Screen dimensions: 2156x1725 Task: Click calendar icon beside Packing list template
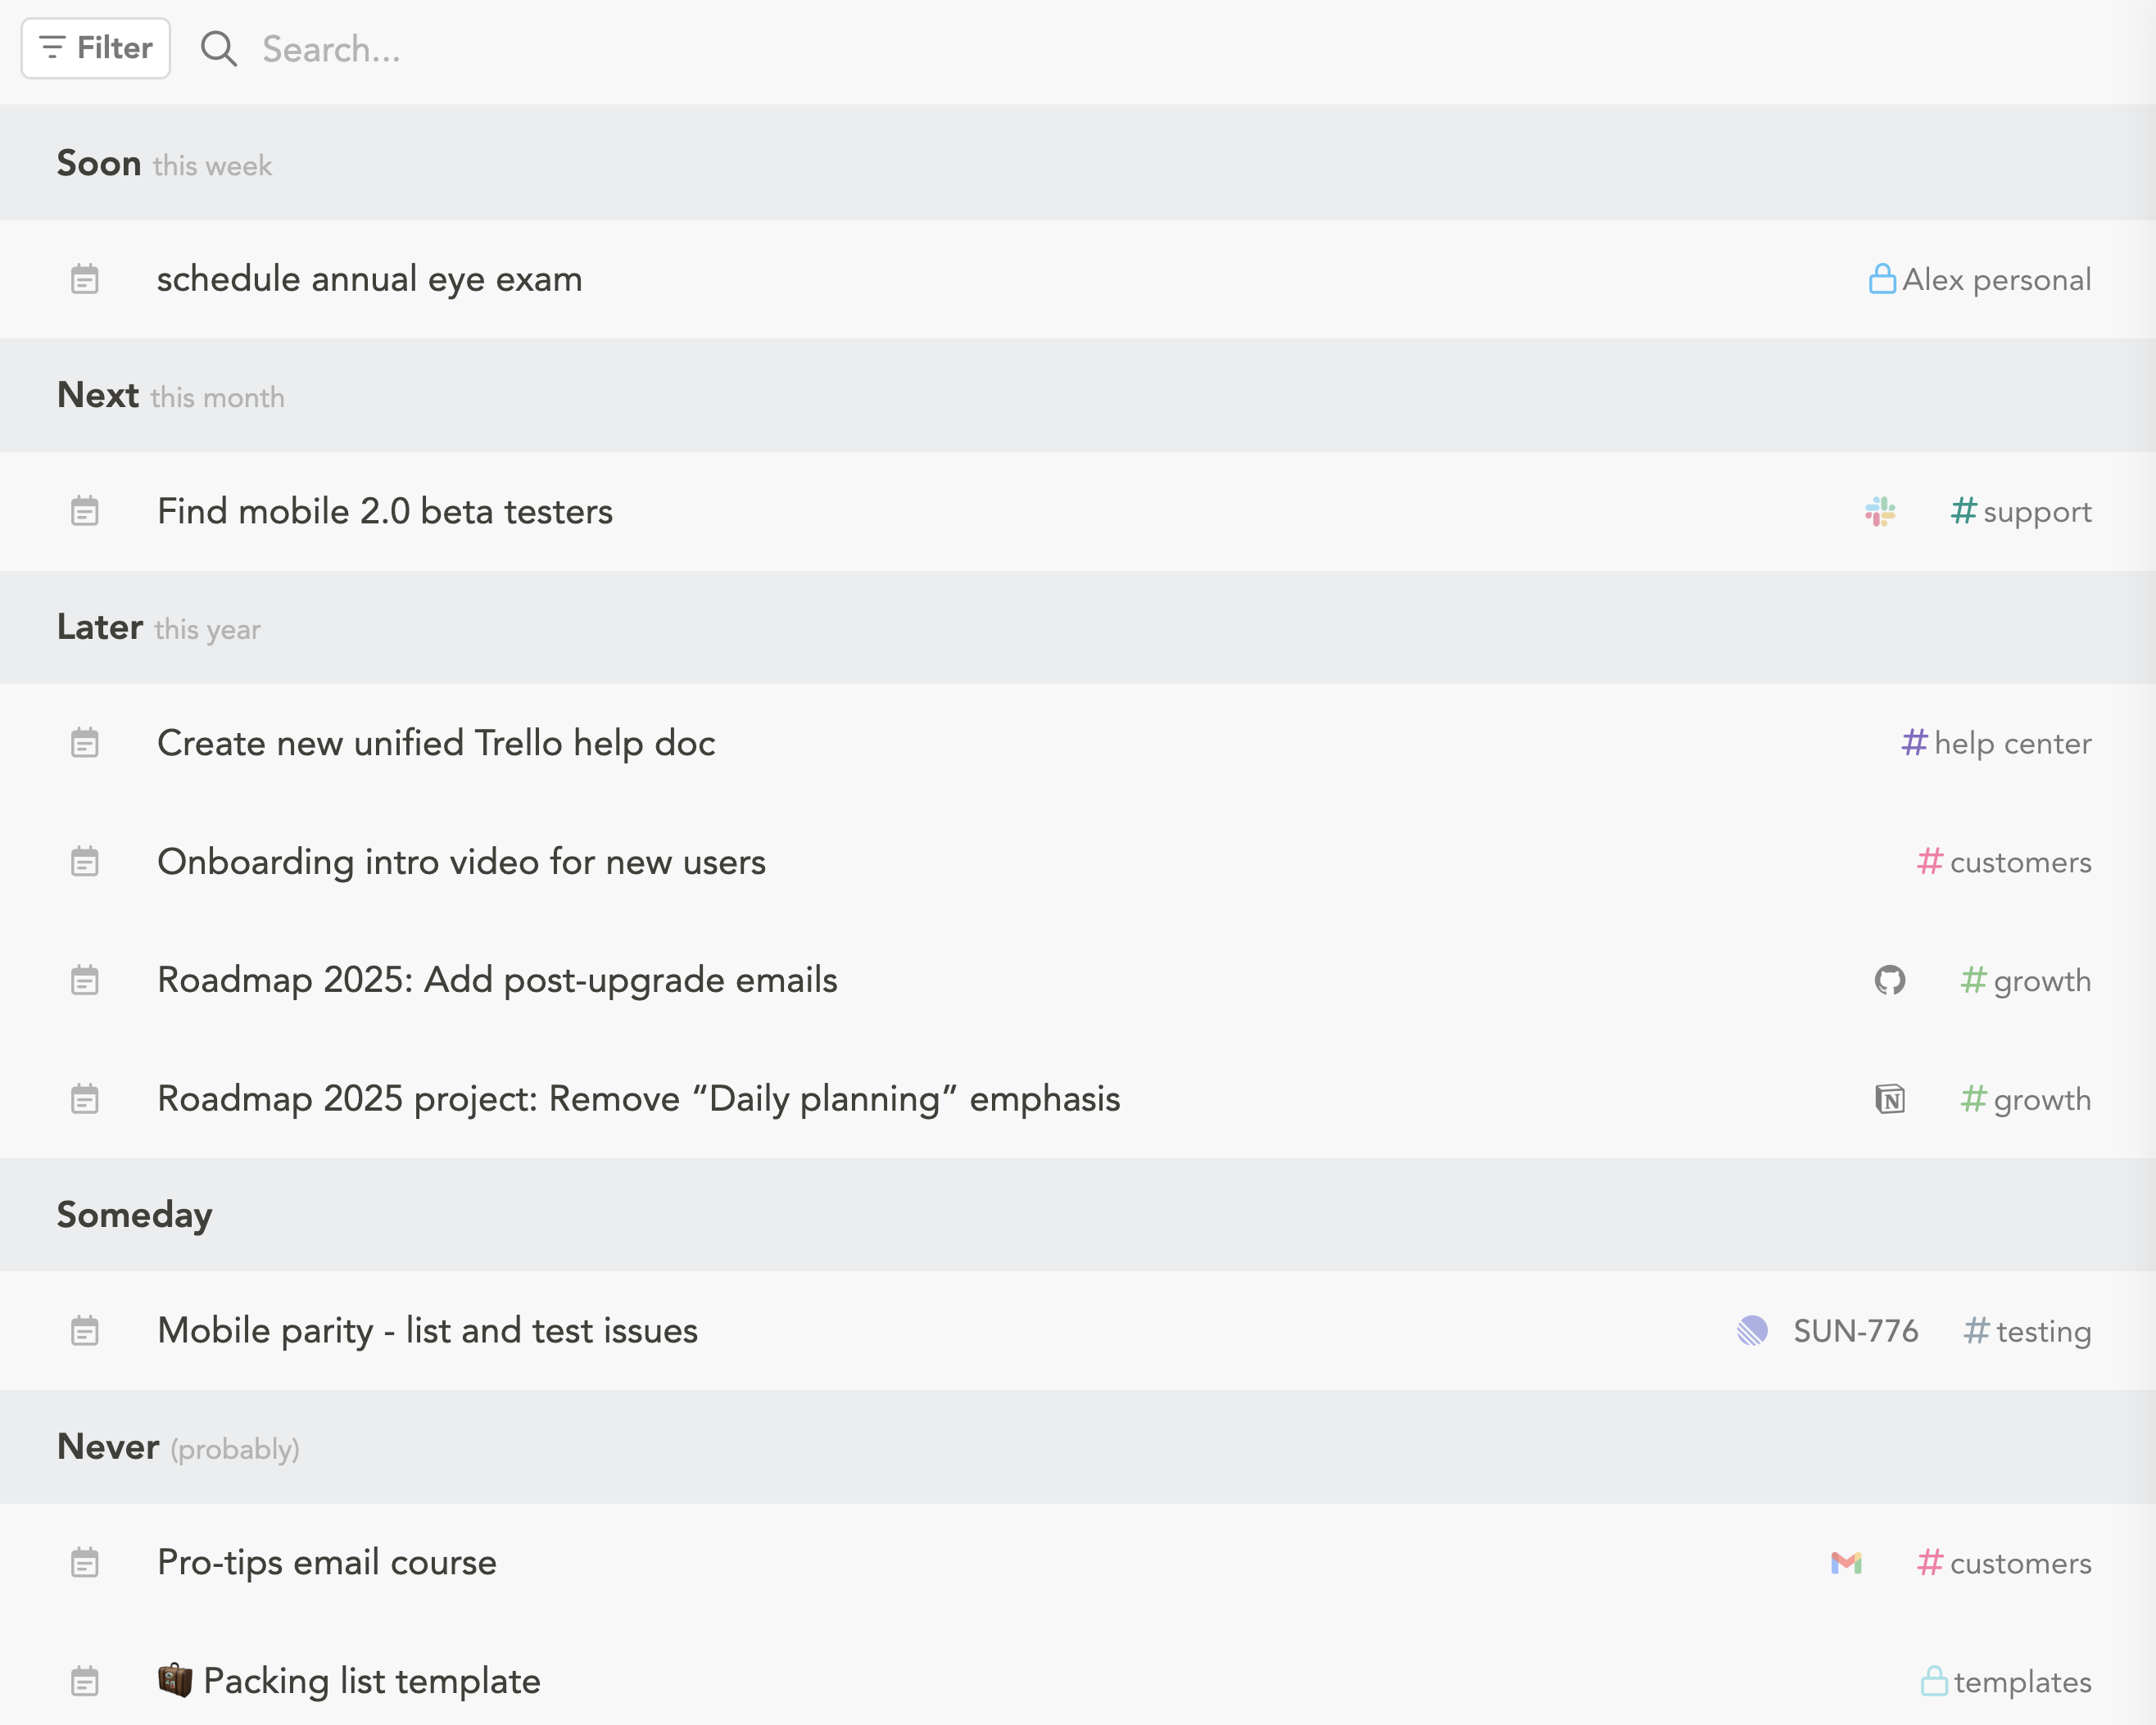coord(85,1681)
